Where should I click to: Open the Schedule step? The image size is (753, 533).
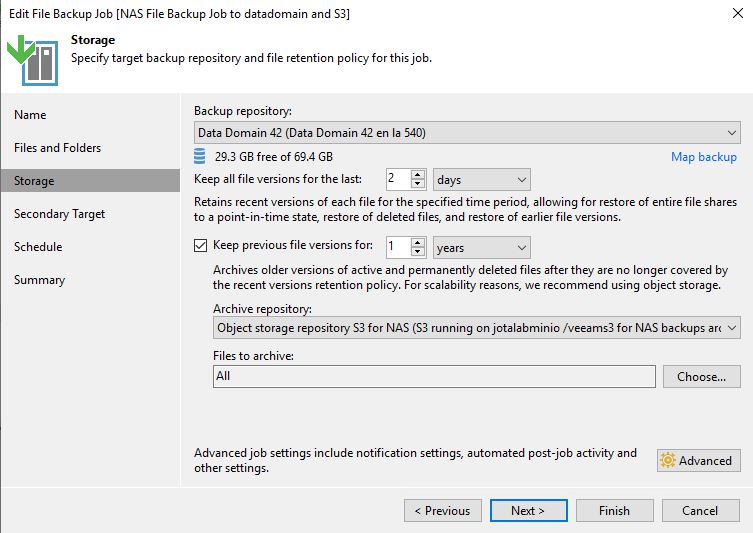[38, 247]
